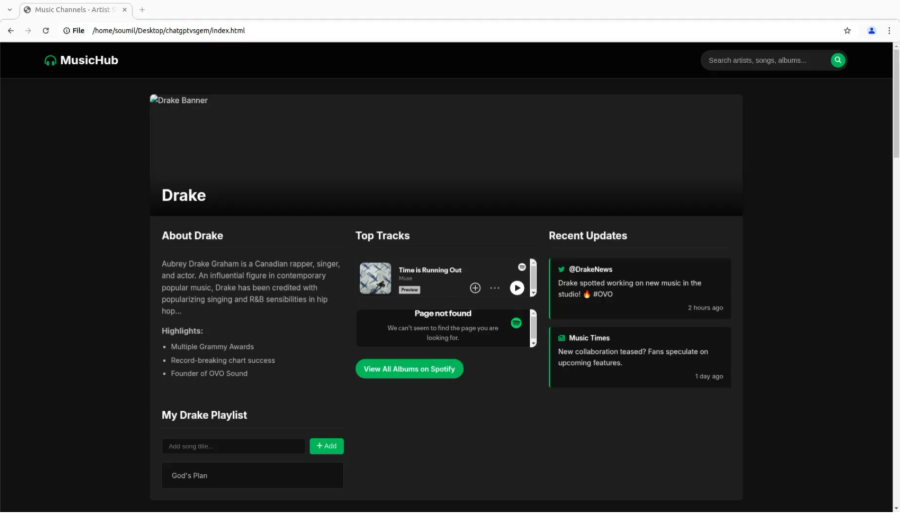Bookmark this page with the star icon
This screenshot has height=513, width=900.
847,31
